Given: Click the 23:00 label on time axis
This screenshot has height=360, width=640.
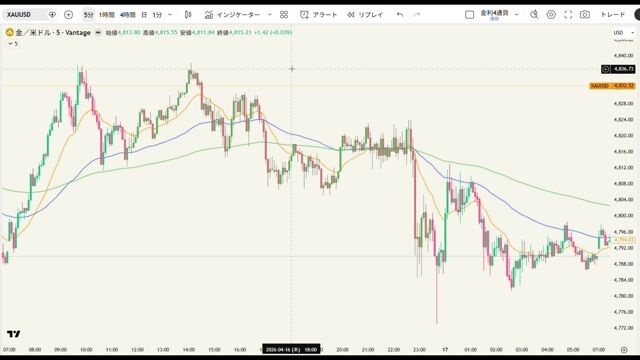Looking at the screenshot, I should click(419, 350).
